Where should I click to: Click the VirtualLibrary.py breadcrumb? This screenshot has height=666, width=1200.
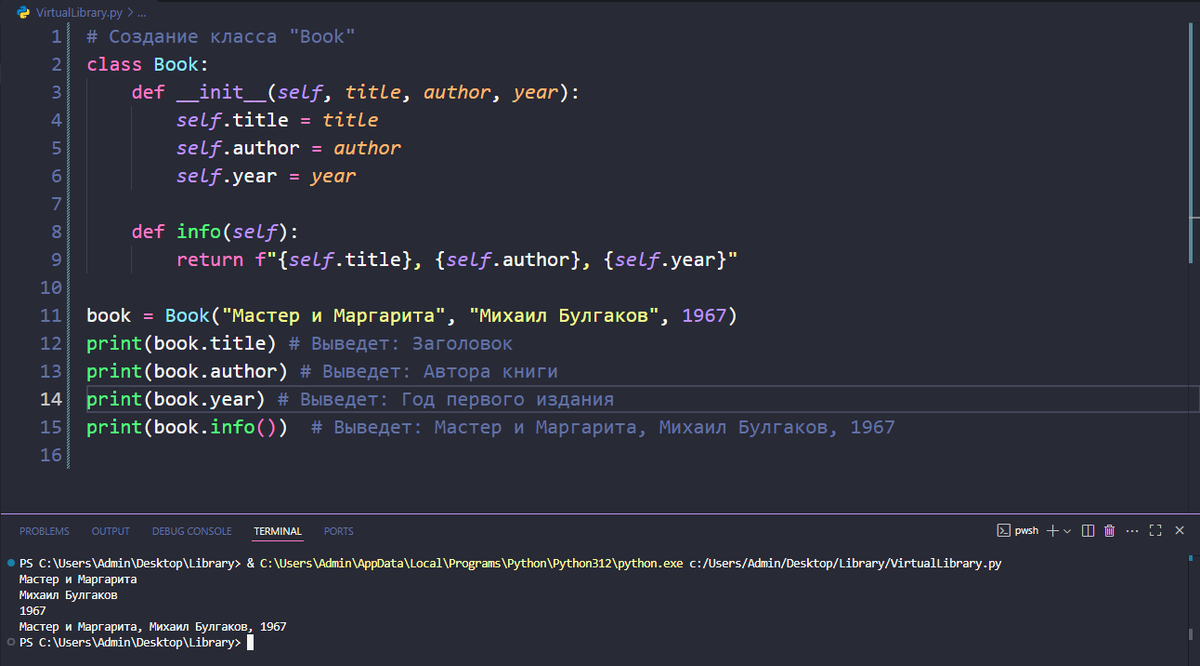point(77,13)
